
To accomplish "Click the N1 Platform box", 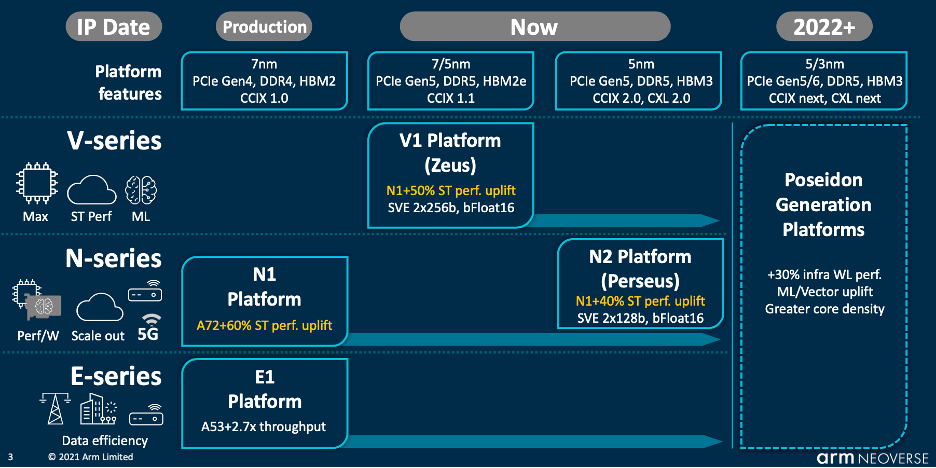I will [264, 303].
